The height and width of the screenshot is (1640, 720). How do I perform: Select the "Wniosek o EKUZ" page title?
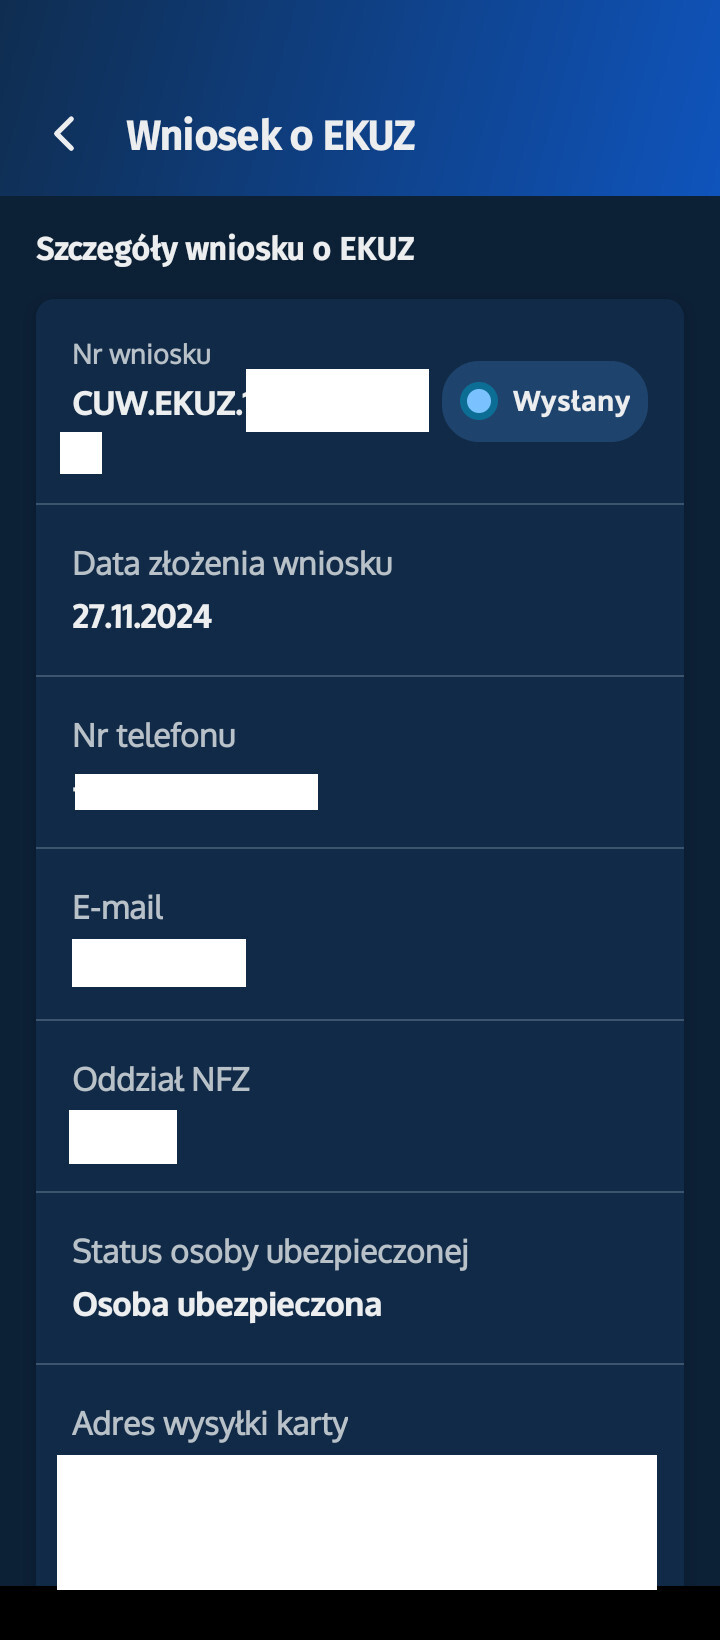pos(270,135)
